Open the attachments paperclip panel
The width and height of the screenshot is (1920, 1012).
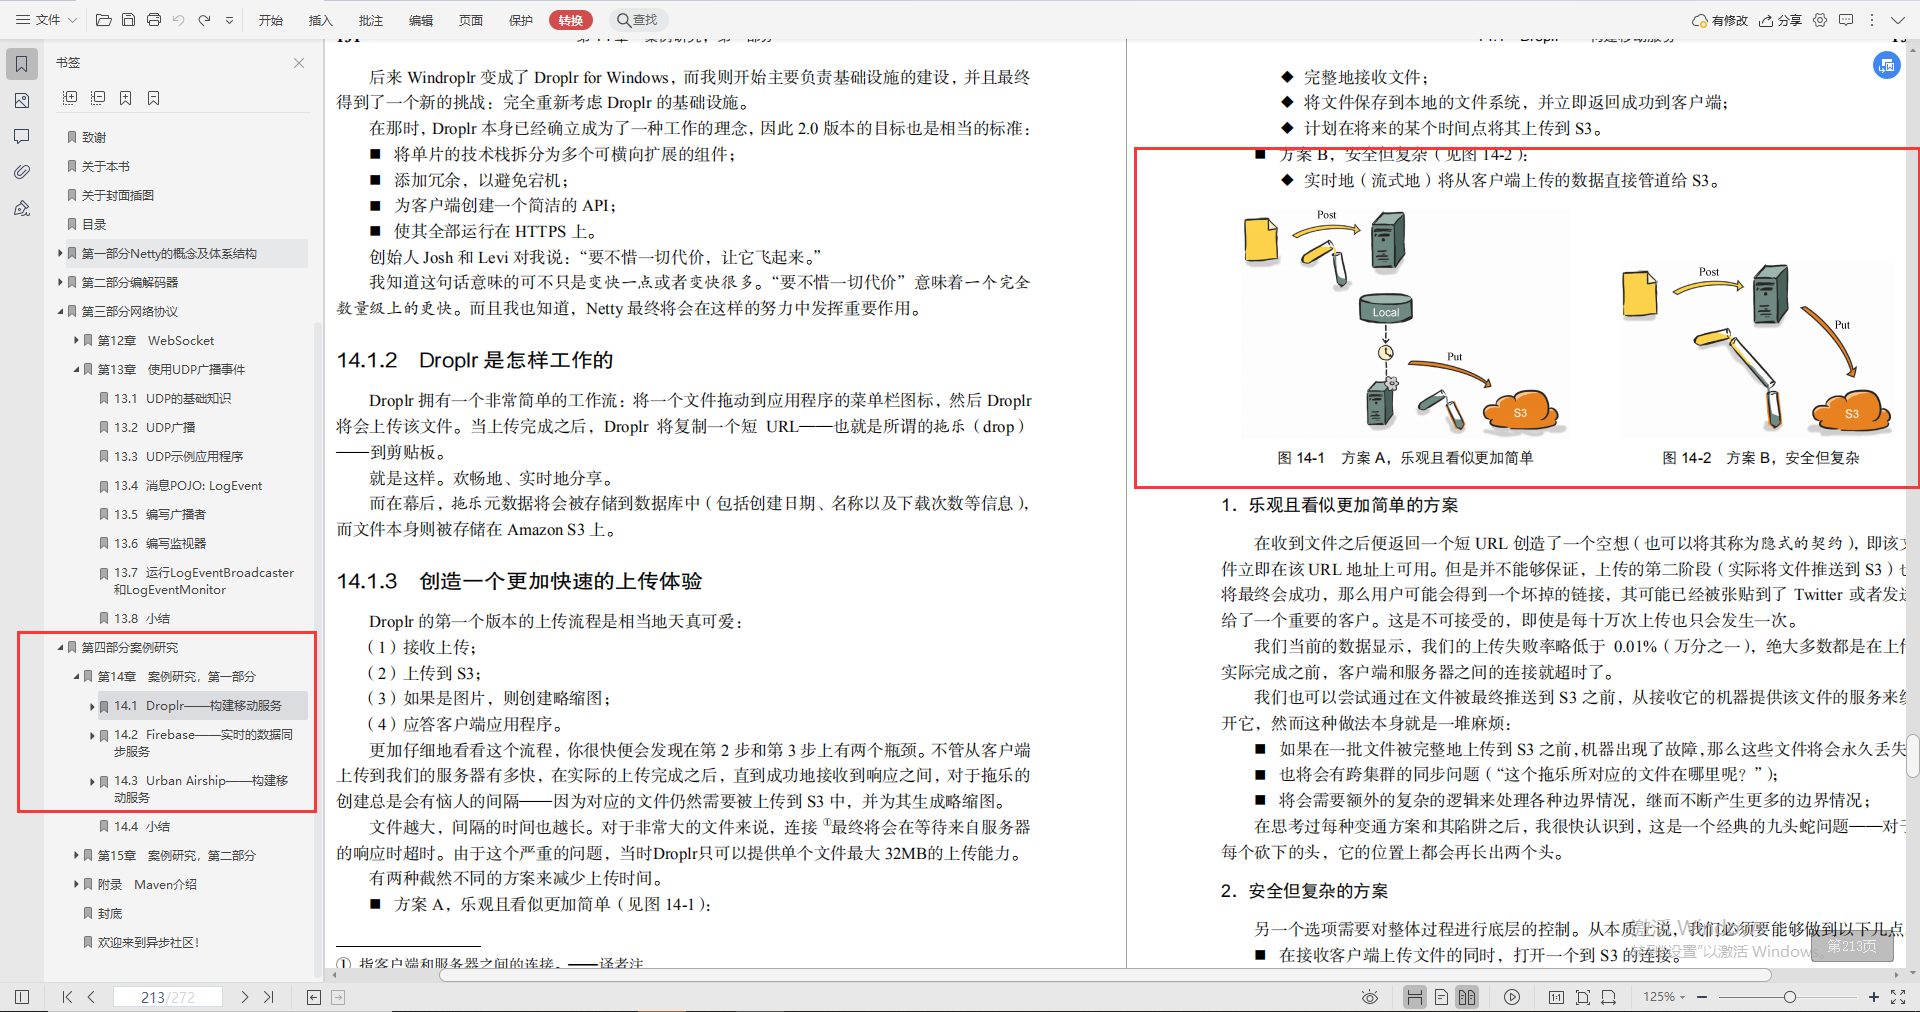[22, 172]
